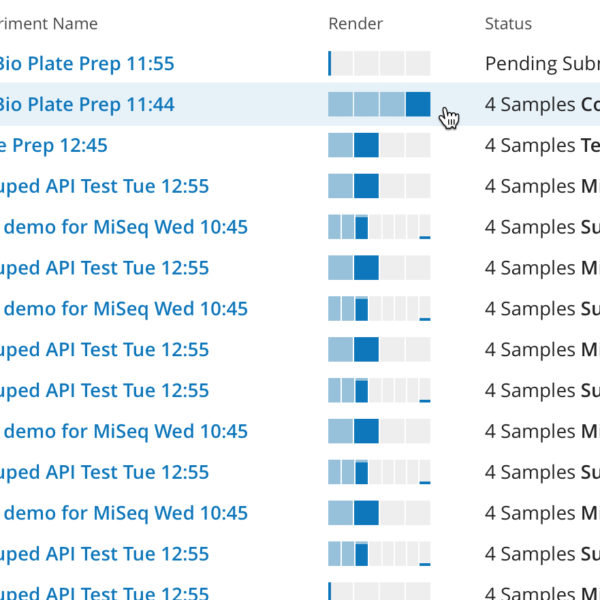Click the dark blue last segment in the Bio Plate Prep 11:44 render bar
The height and width of the screenshot is (600, 600).
(x=418, y=105)
